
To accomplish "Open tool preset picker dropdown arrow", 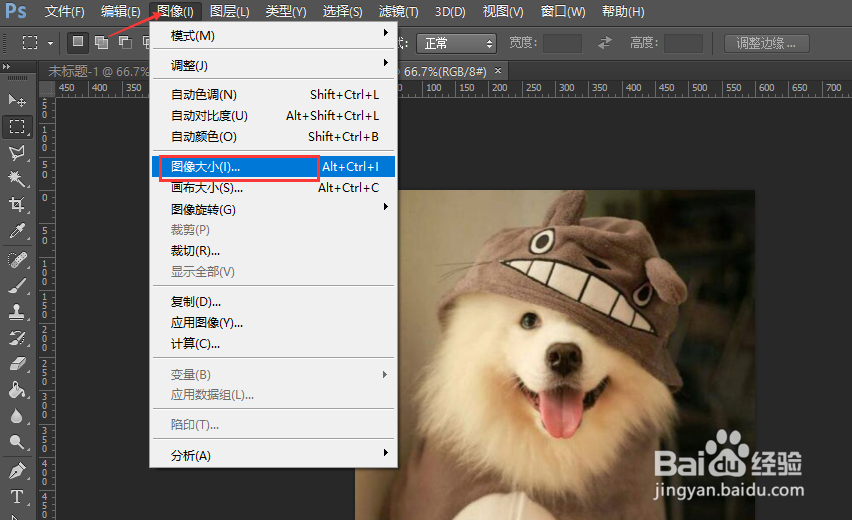I will pyautogui.click(x=50, y=43).
